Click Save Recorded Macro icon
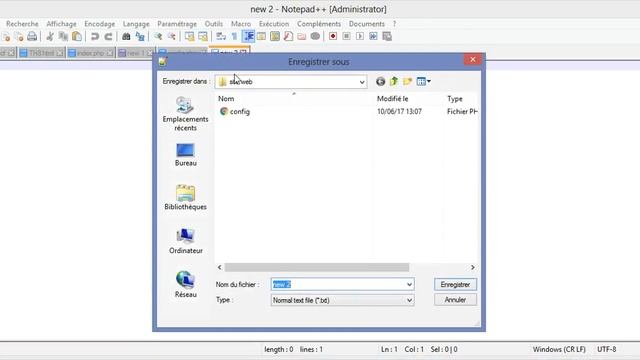This screenshot has width=640, height=360. (387, 37)
